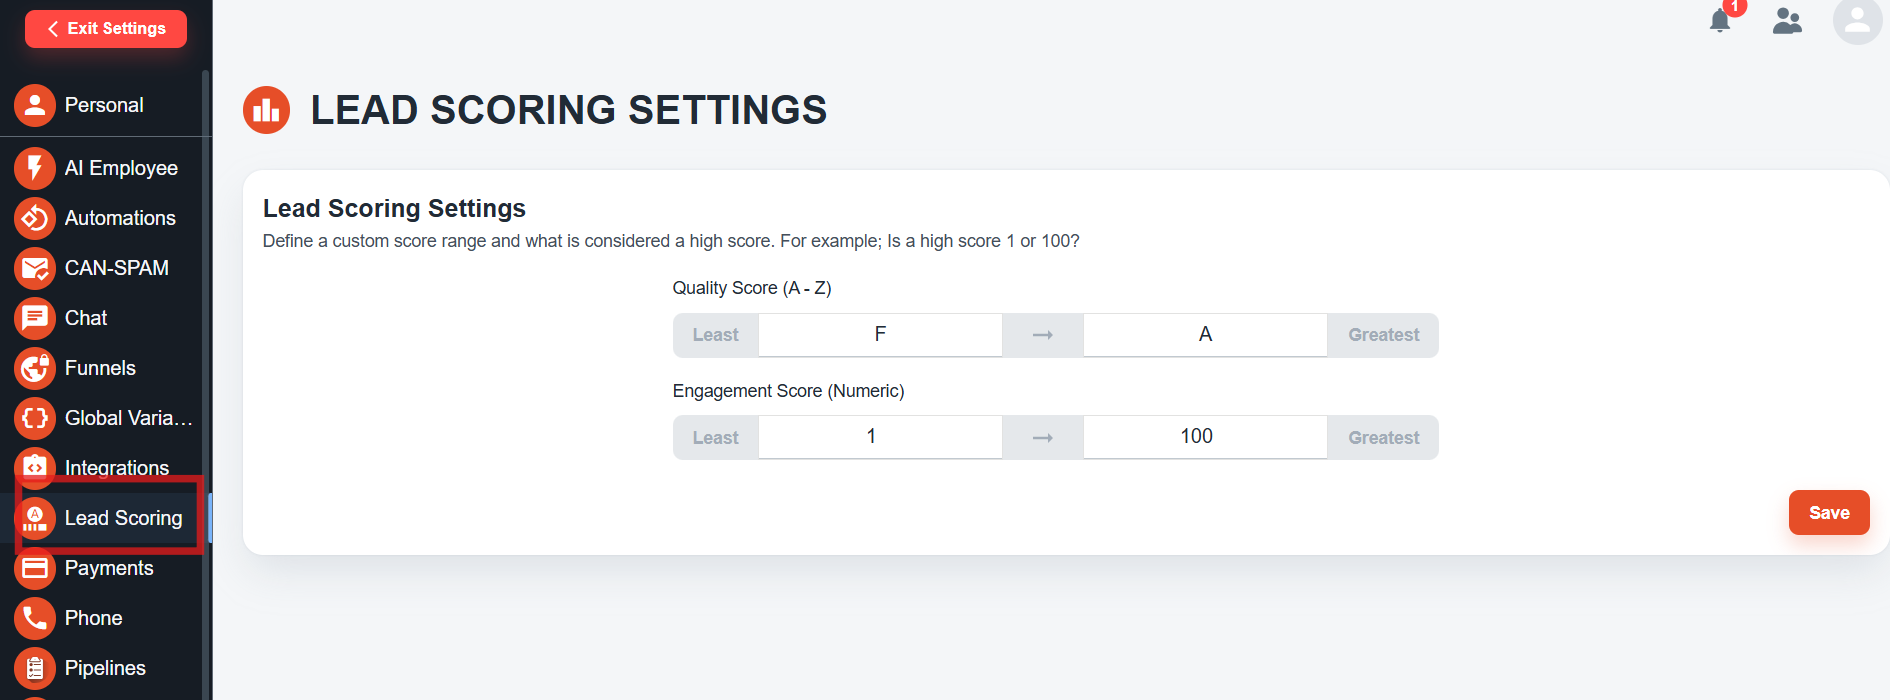Viewport: 1890px width, 700px height.
Task: Open the CAN-SPAM envelope icon
Action: point(34,268)
